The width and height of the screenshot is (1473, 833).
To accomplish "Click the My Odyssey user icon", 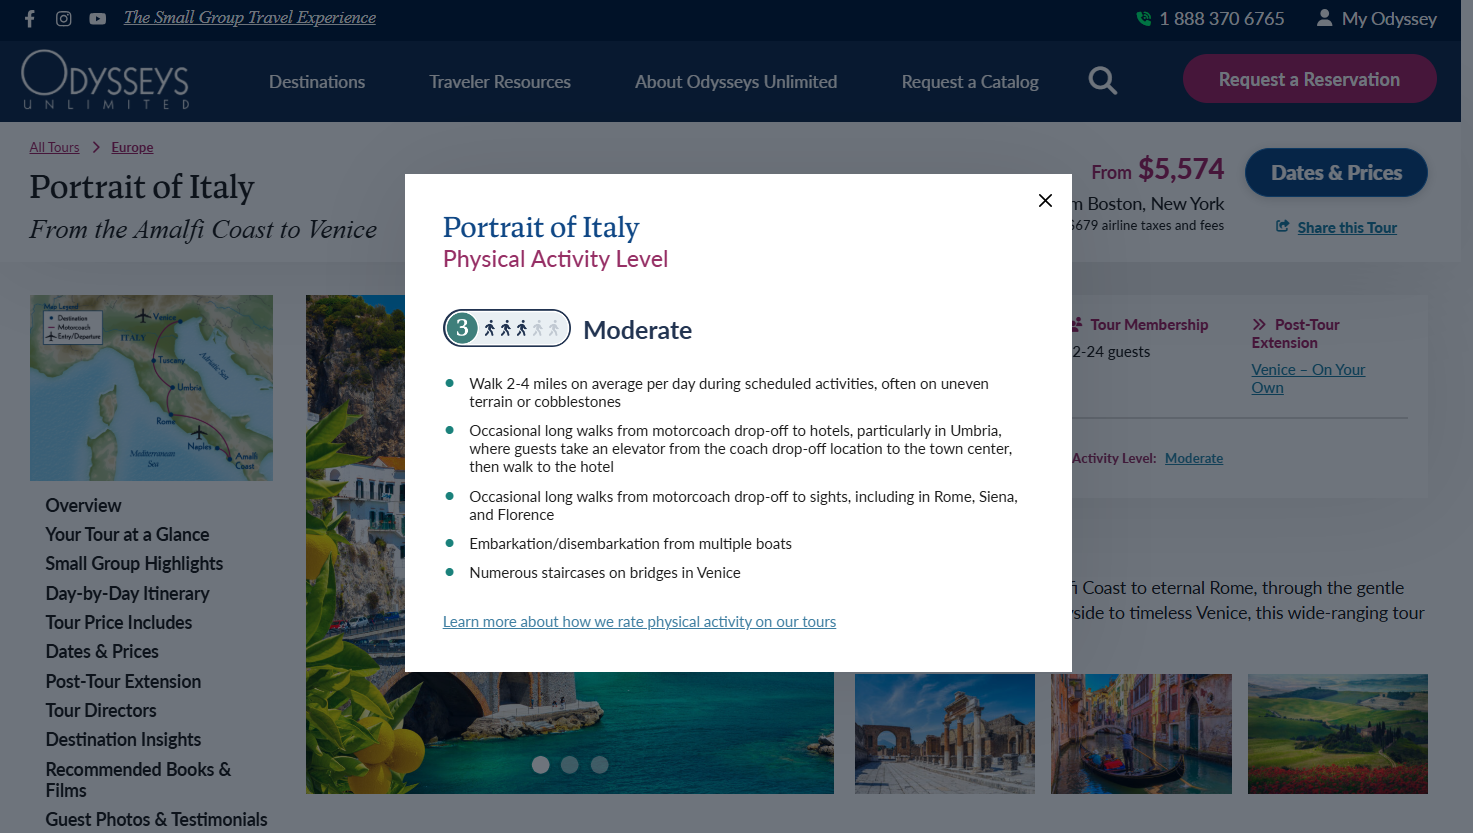I will point(1324,18).
